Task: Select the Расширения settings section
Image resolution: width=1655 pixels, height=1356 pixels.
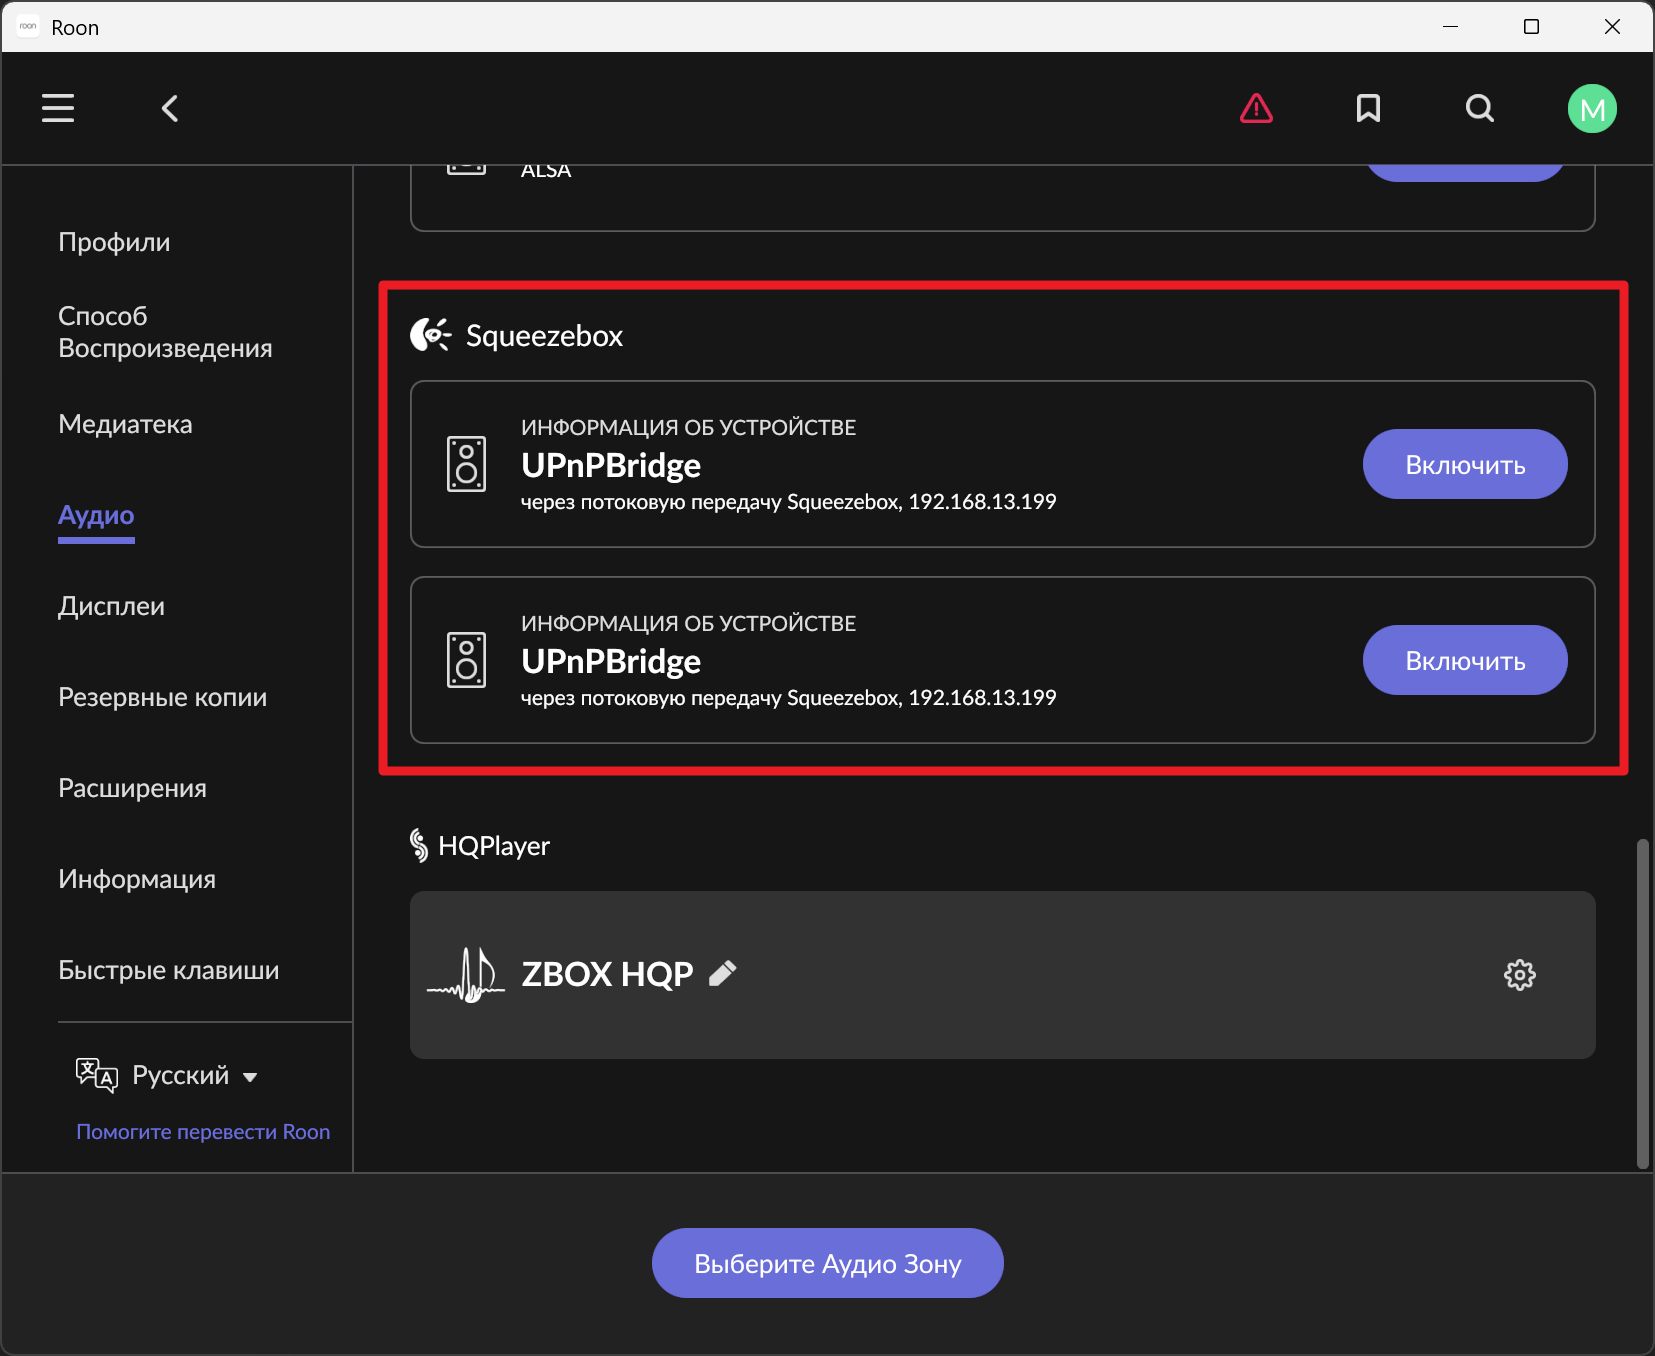Action: click(132, 788)
